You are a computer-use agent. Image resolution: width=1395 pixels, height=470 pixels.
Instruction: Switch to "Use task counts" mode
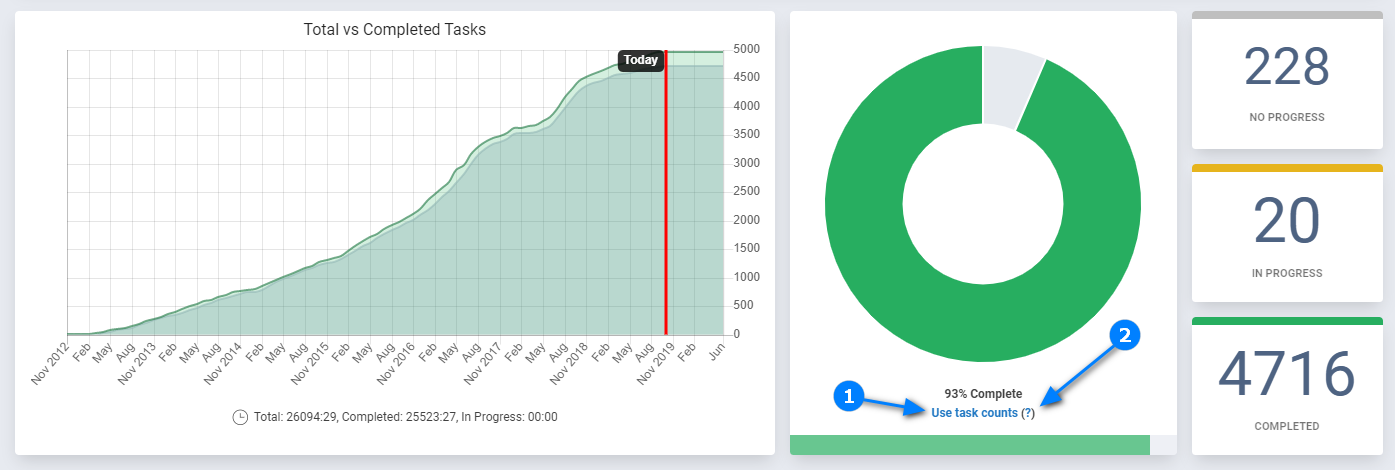[974, 413]
